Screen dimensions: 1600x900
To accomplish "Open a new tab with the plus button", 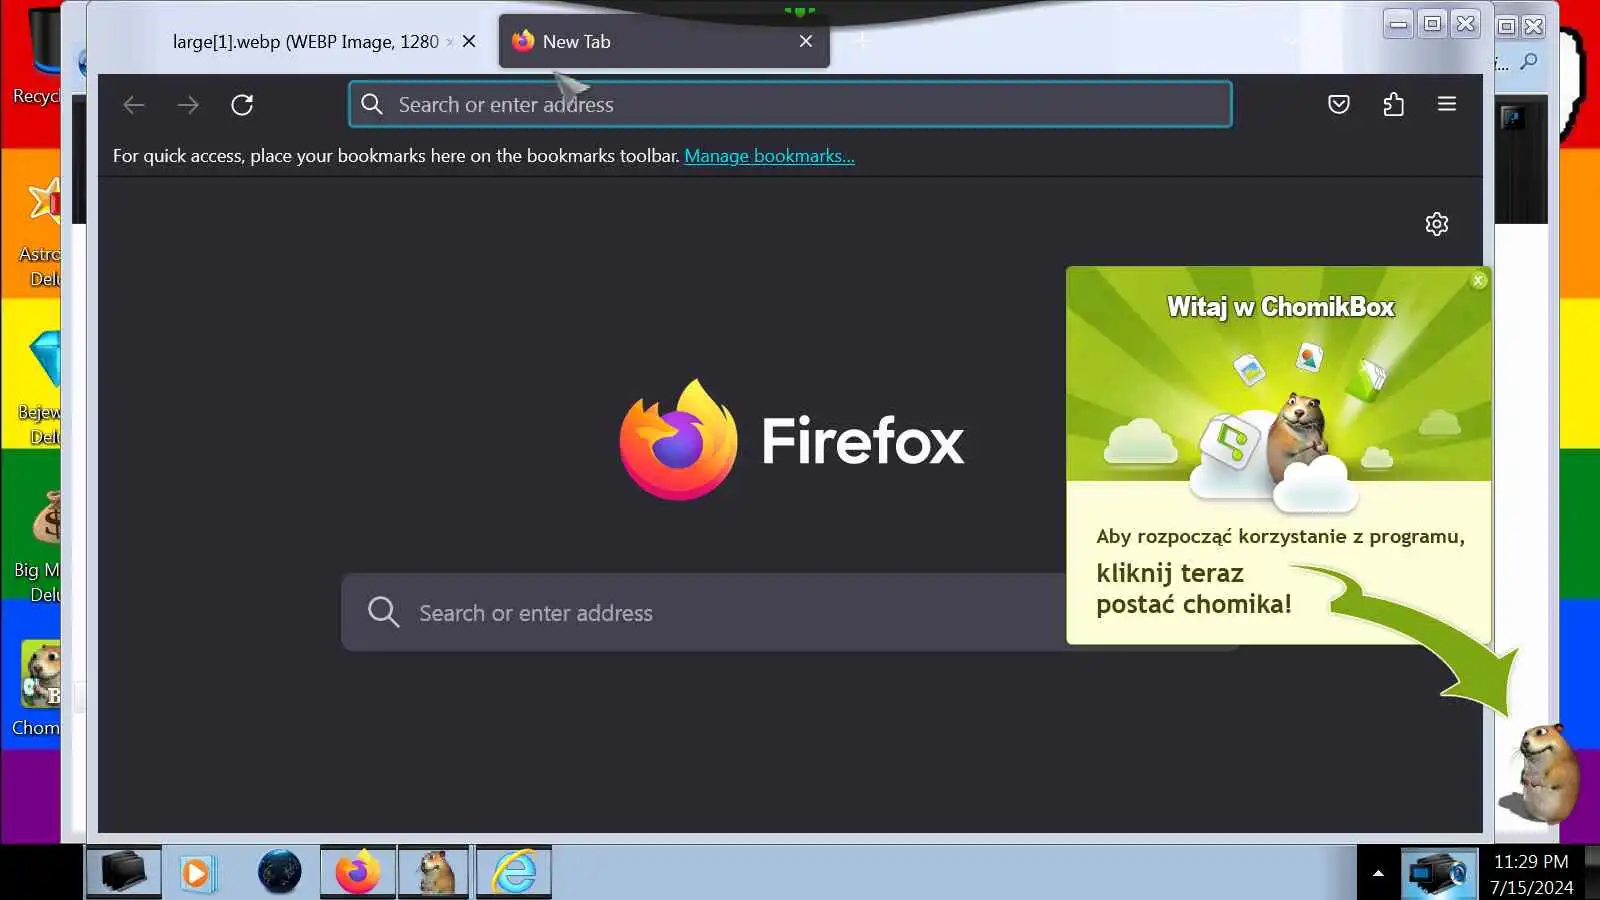I will (862, 41).
